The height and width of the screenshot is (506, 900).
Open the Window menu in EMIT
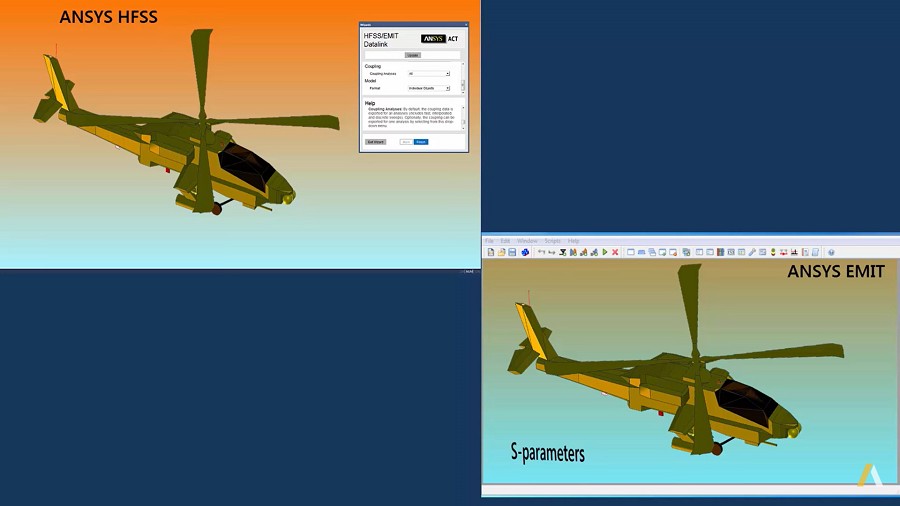pyautogui.click(x=527, y=241)
